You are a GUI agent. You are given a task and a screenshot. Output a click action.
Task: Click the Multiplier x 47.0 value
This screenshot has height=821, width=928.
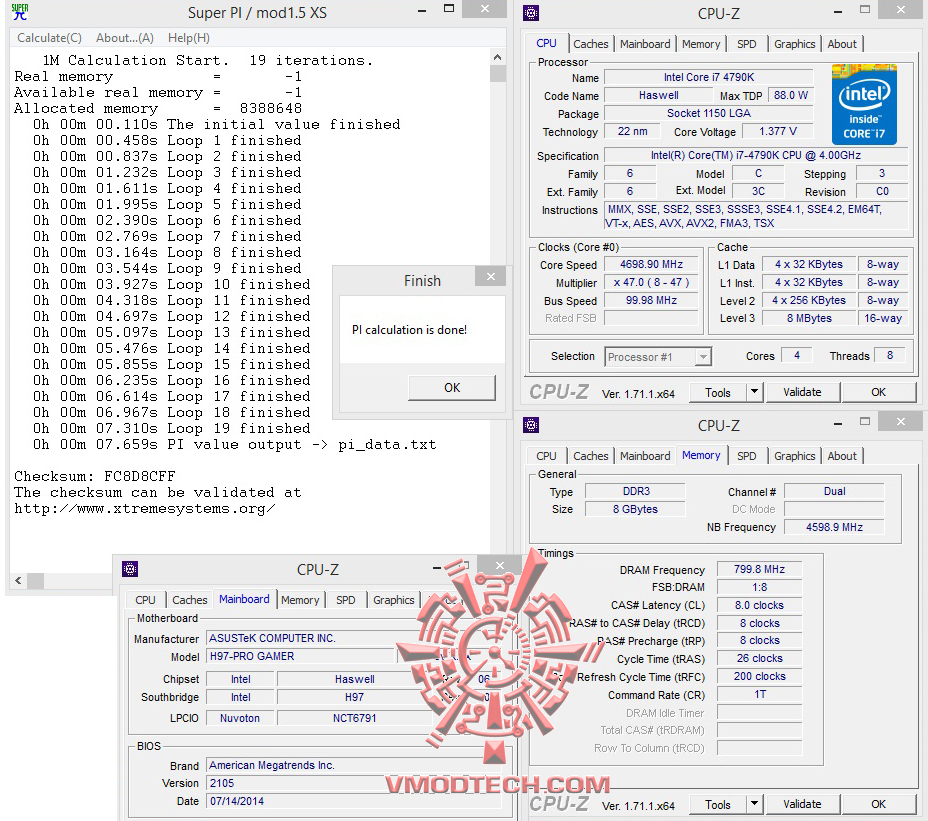click(651, 282)
